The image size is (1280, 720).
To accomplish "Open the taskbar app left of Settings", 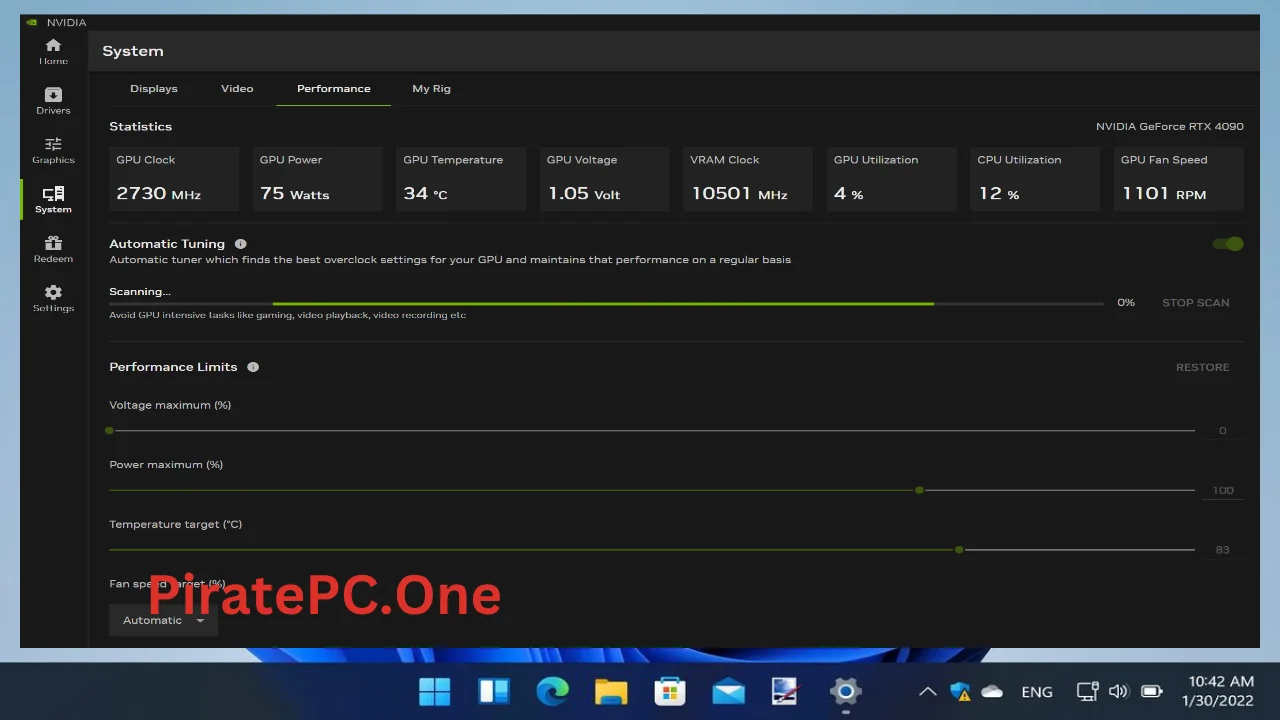I will coord(786,691).
